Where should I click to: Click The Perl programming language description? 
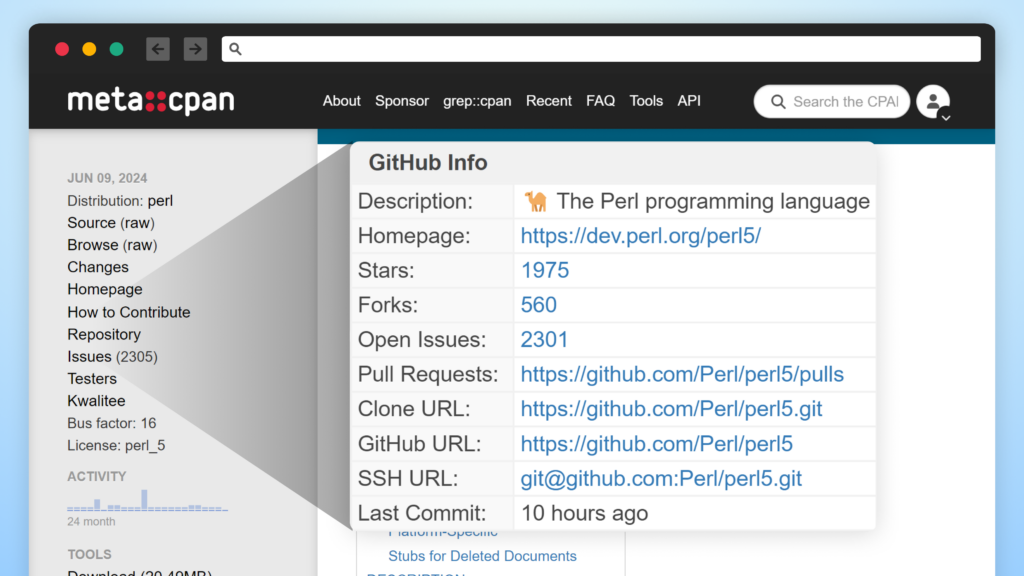(x=713, y=201)
